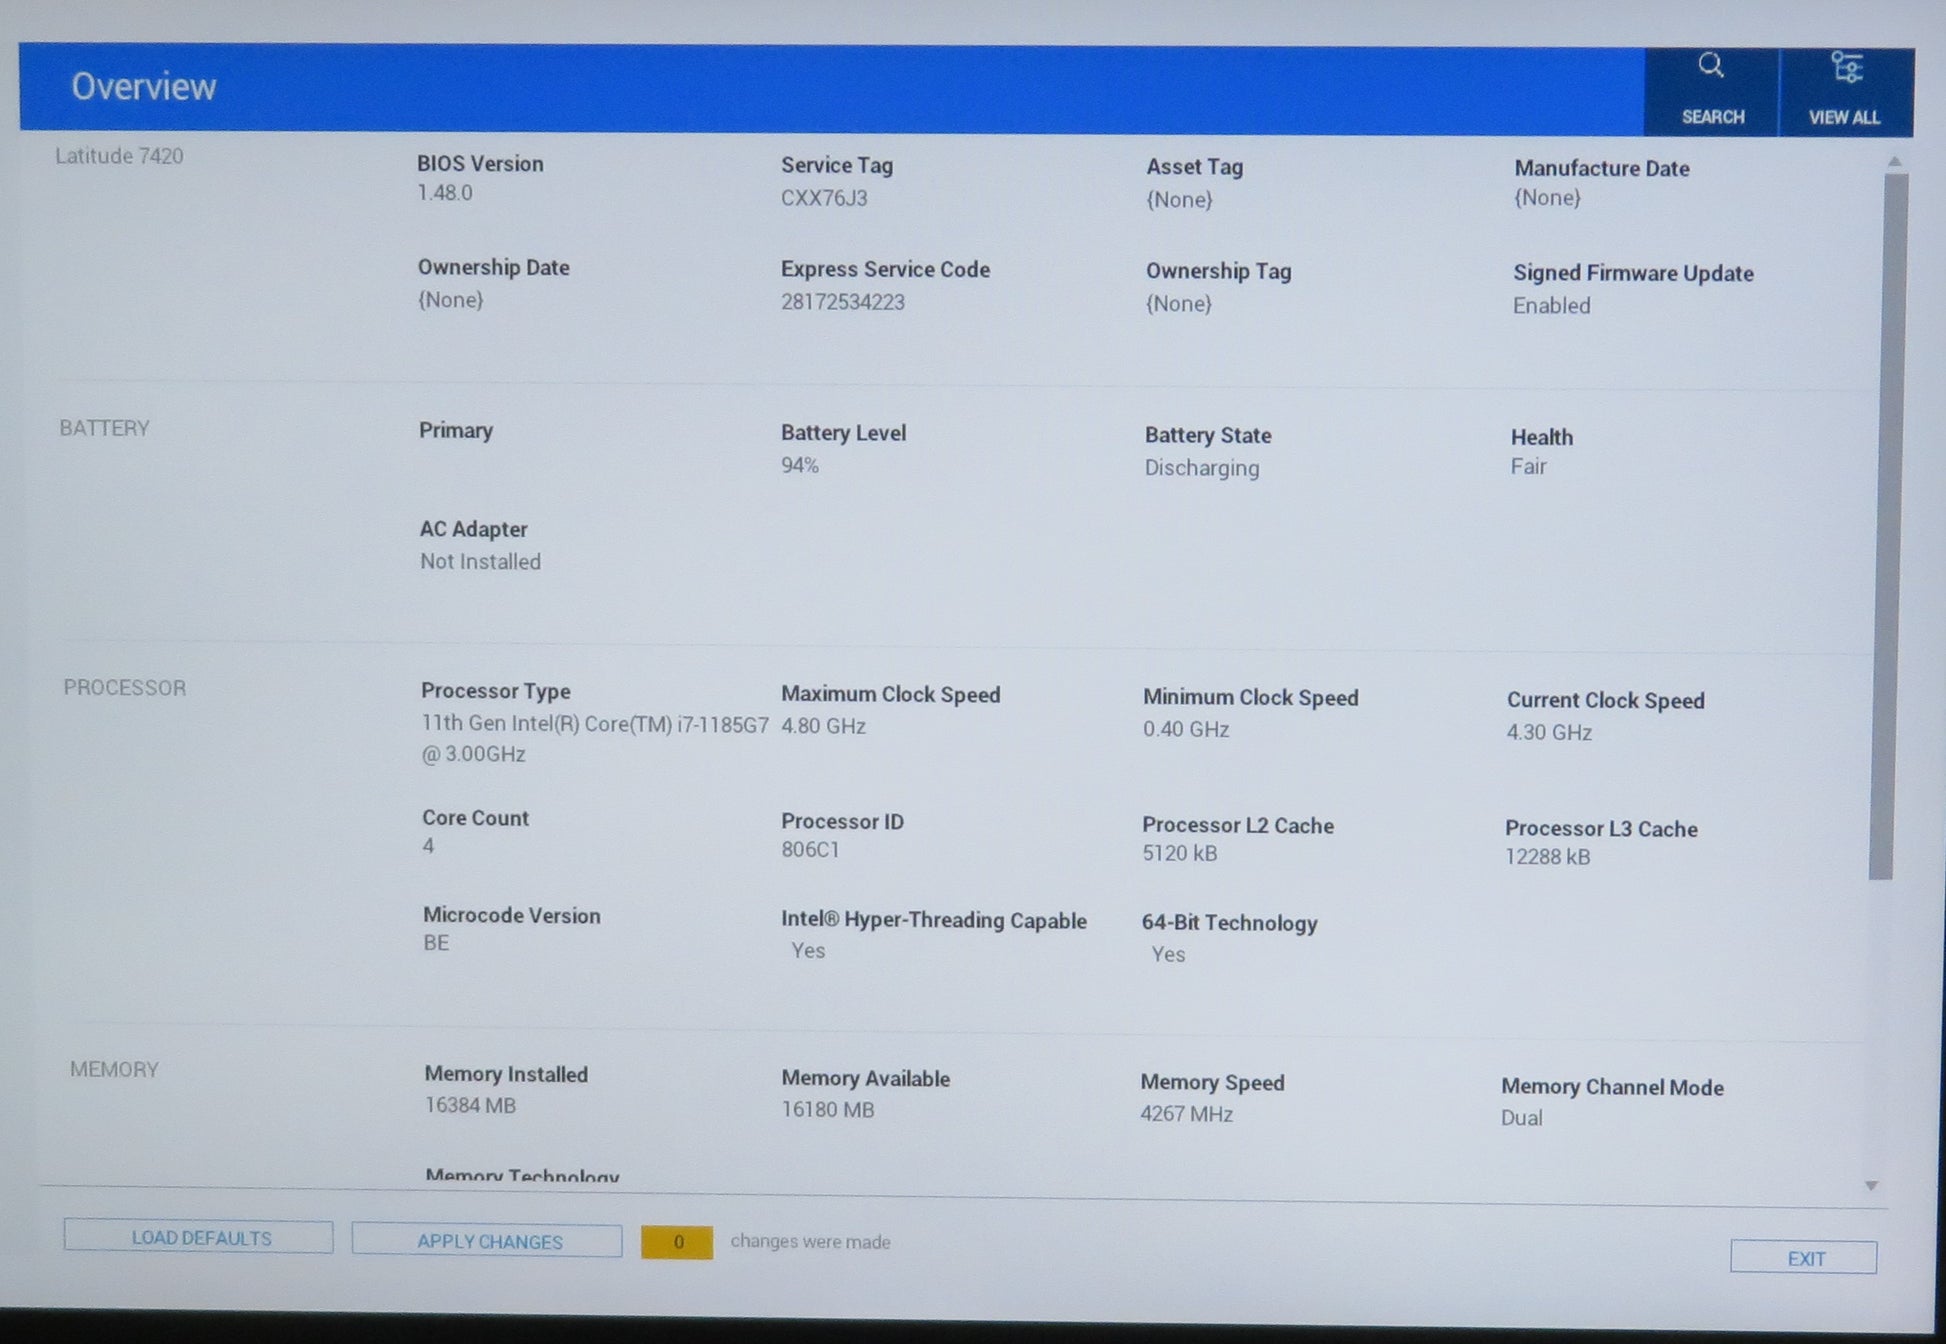
Task: Click the Battery Health Fair value
Action: coord(1528,467)
